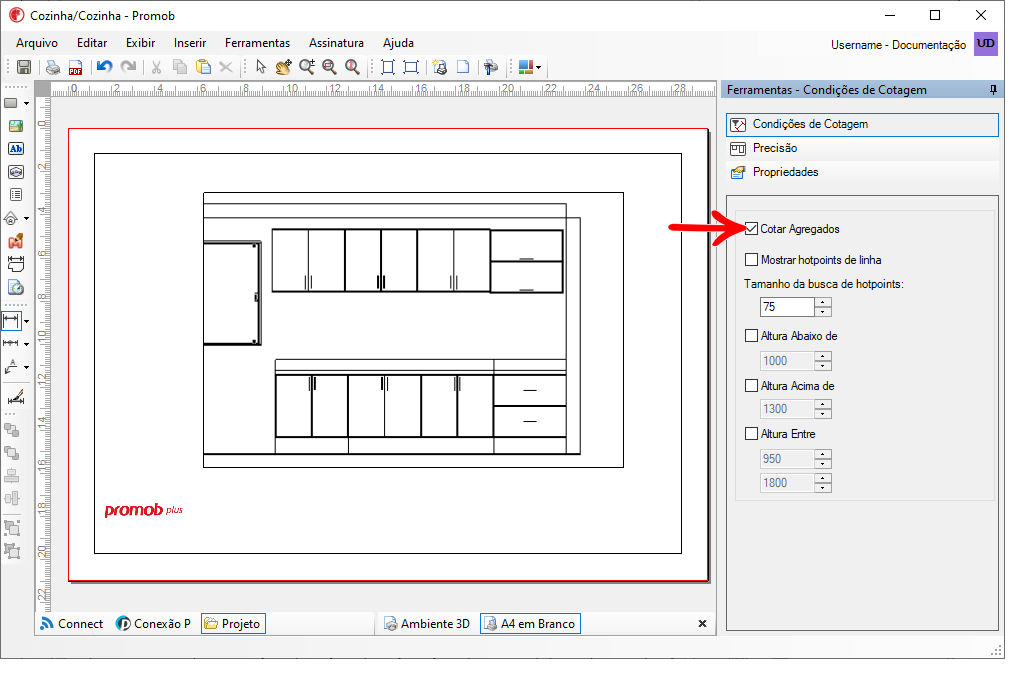Open the Arquivo menu
This screenshot has width=1023, height=676.
click(x=37, y=43)
